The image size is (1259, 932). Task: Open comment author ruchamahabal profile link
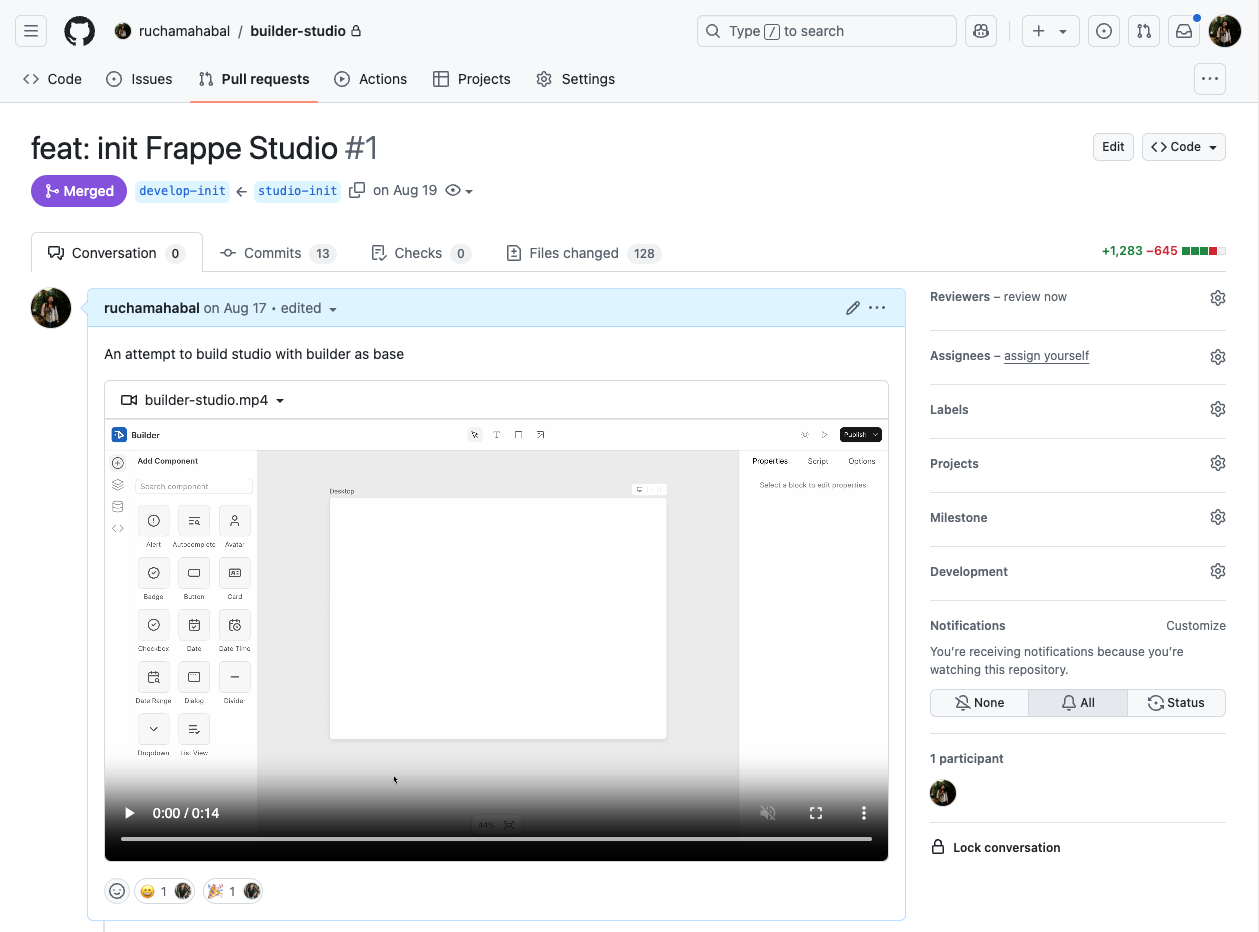(x=152, y=308)
